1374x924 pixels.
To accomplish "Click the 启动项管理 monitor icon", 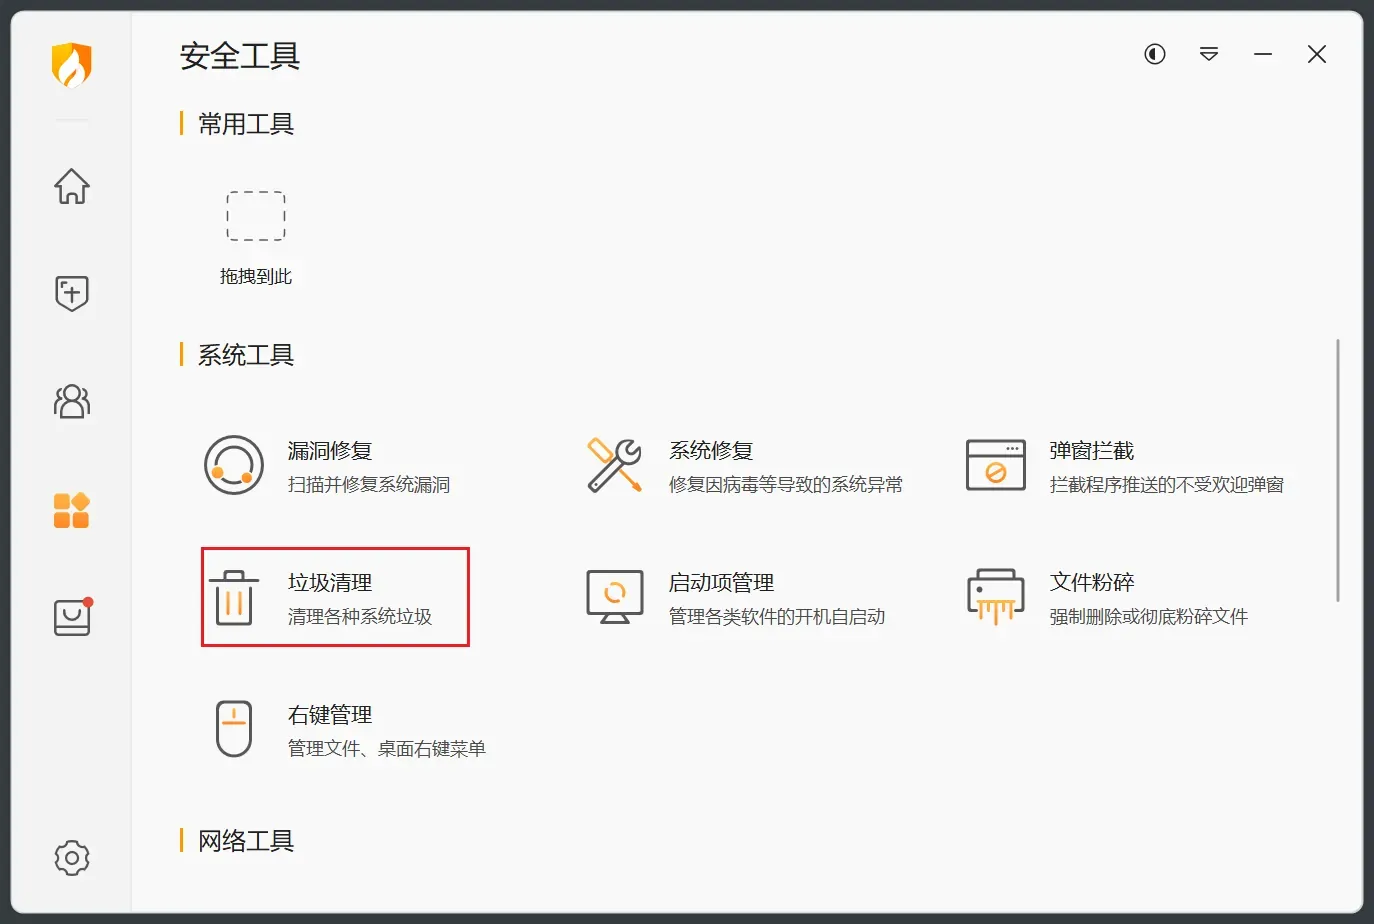I will point(614,597).
